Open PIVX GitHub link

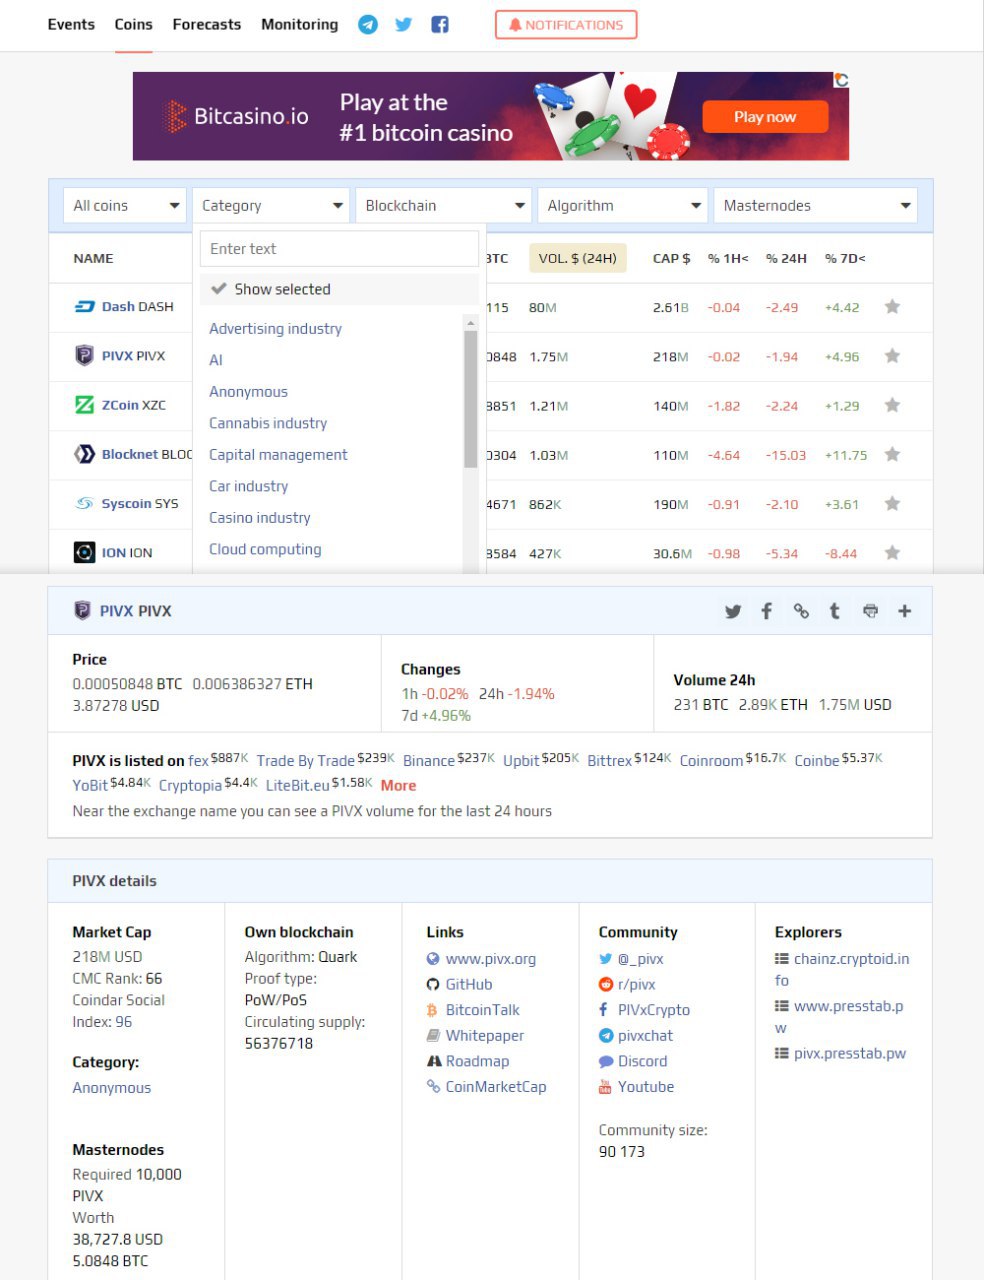coord(468,984)
